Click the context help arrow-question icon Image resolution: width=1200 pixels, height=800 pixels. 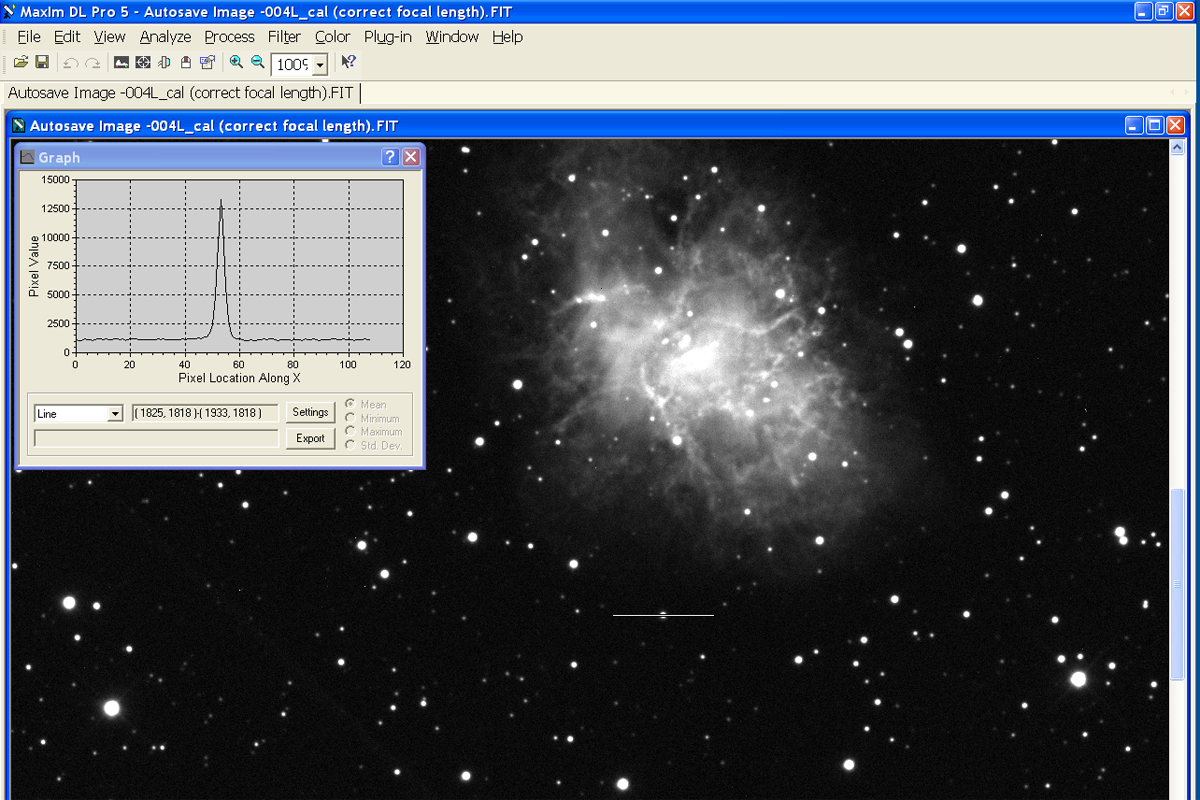pyautogui.click(x=348, y=62)
